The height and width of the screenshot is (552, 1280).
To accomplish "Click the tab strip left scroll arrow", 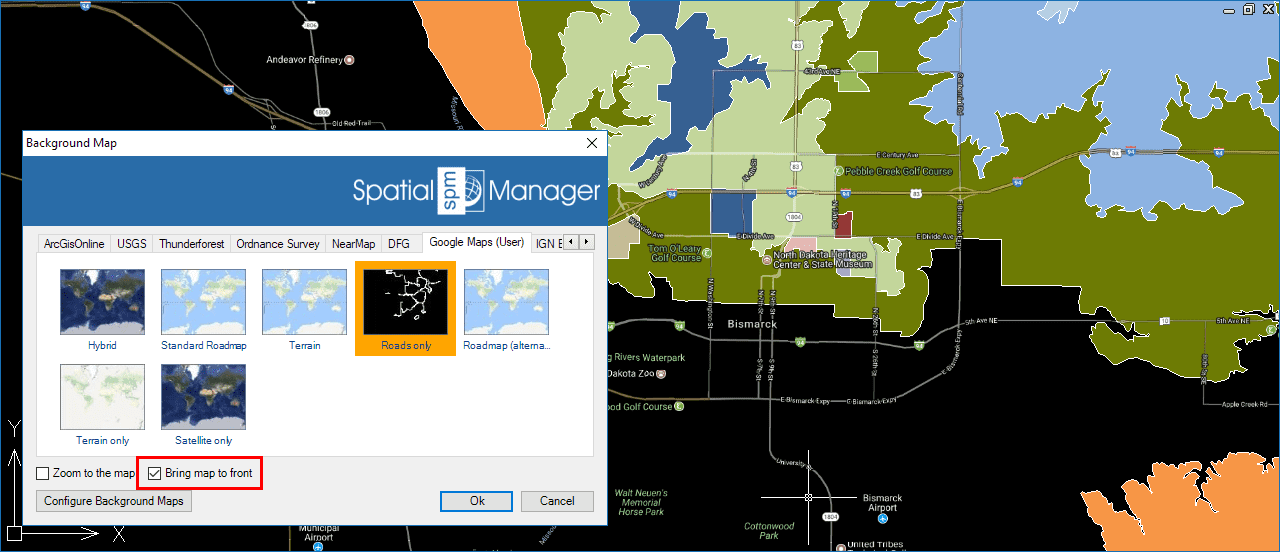I will click(571, 242).
